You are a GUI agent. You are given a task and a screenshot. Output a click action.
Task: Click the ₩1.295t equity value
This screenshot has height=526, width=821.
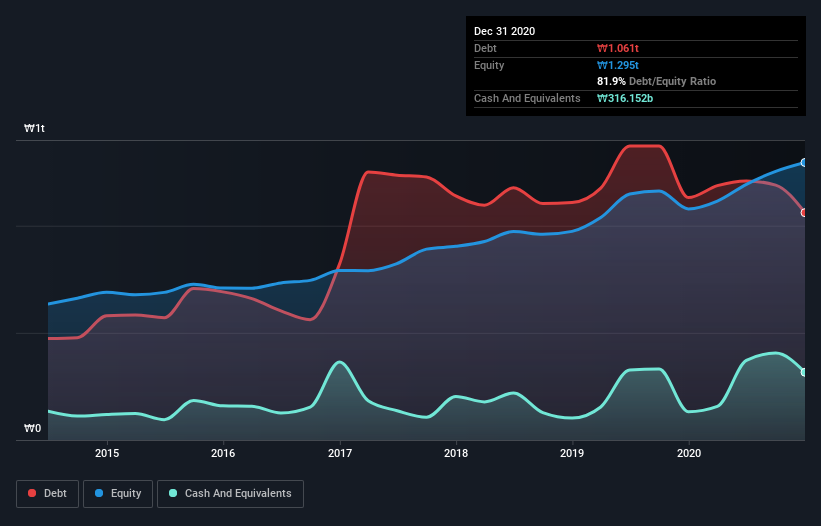(618, 65)
